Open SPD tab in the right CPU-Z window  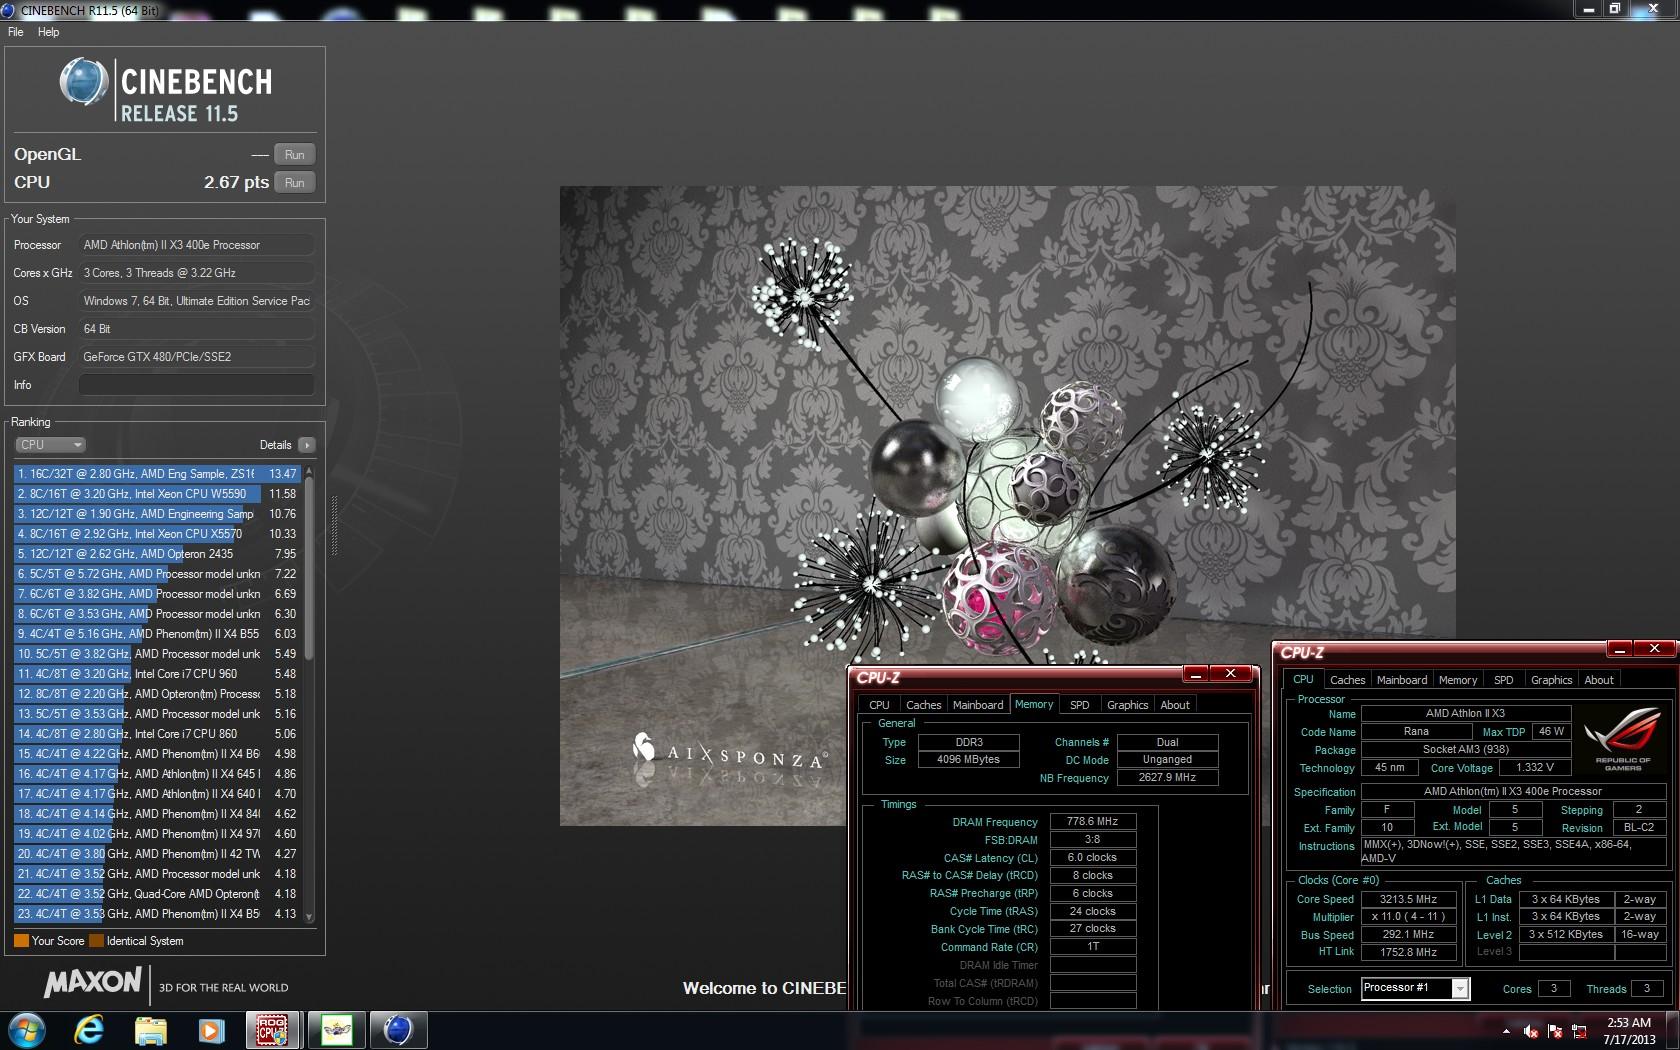coord(1503,680)
